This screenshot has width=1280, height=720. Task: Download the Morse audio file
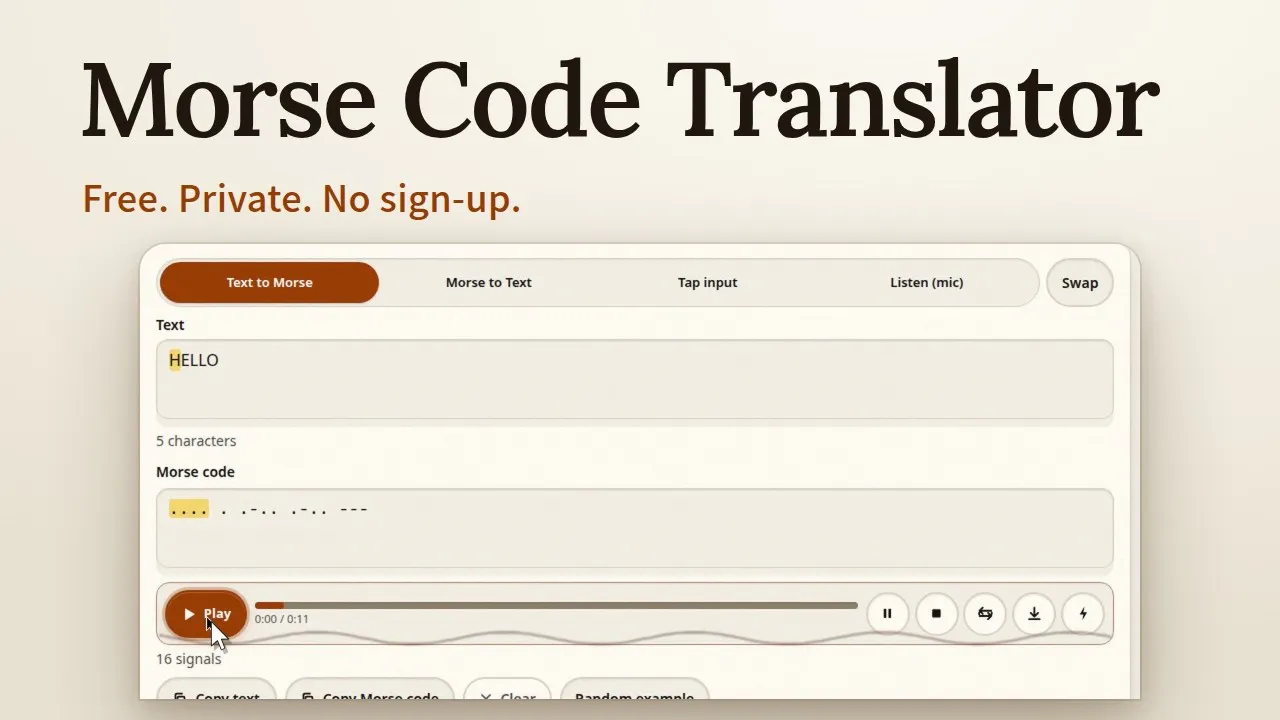tap(1034, 613)
